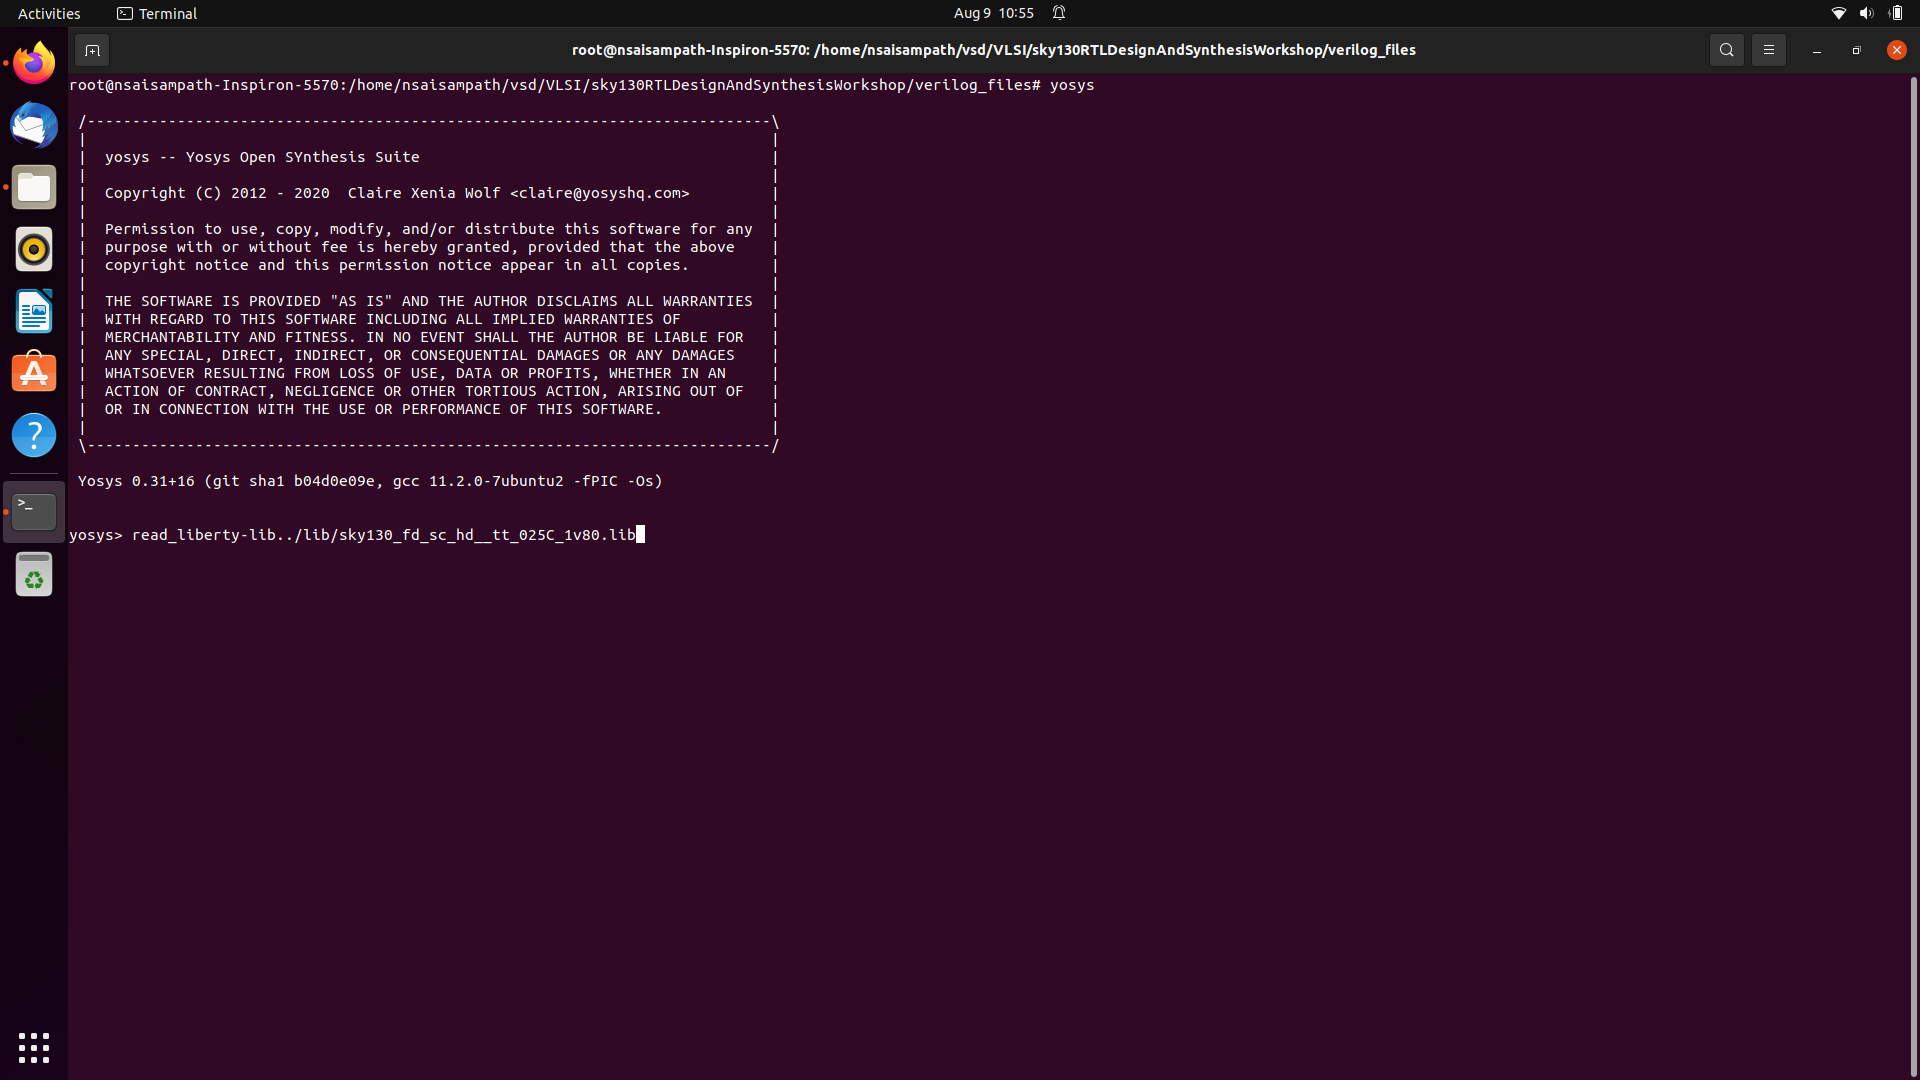Viewport: 1920px width, 1080px height.
Task: Open the Files manager
Action: coord(34,188)
